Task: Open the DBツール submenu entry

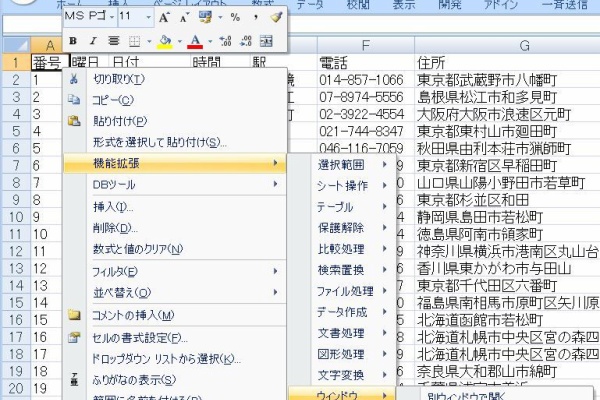Action: tap(175, 184)
